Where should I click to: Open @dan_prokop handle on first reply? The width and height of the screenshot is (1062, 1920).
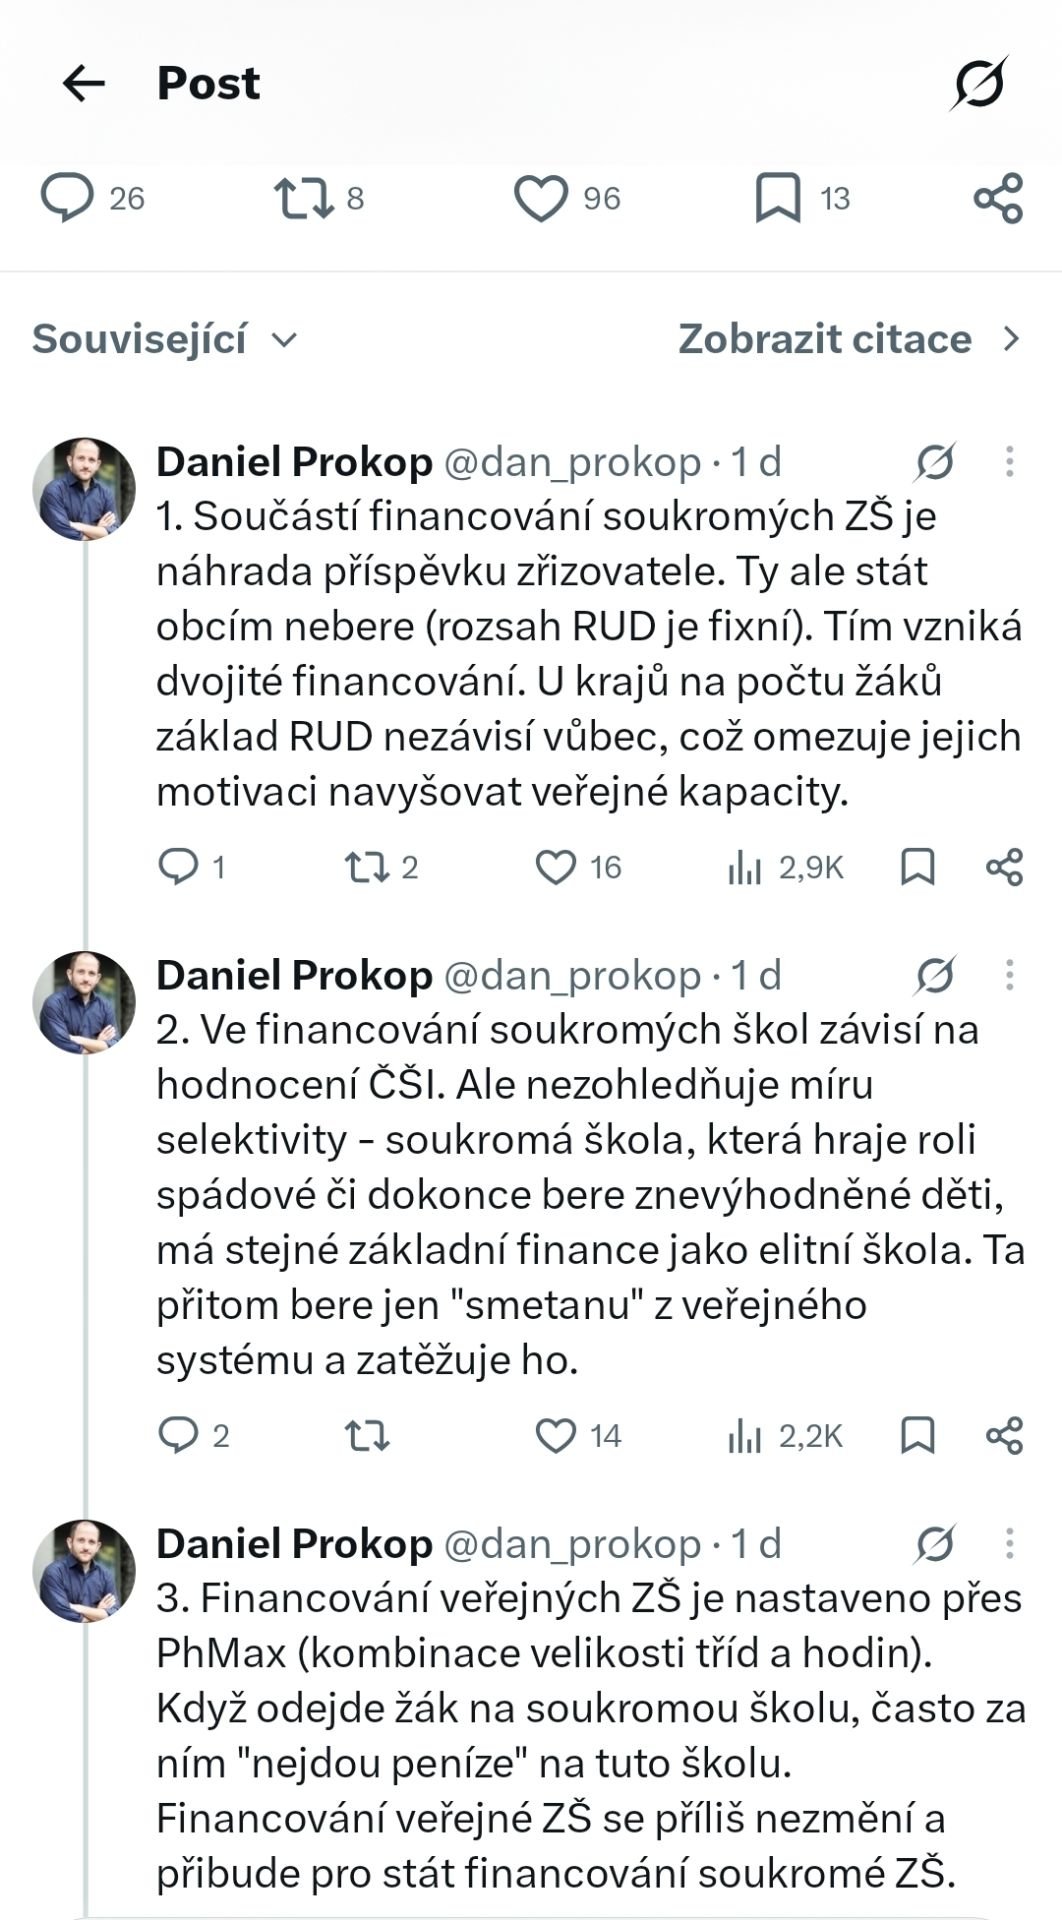point(572,461)
